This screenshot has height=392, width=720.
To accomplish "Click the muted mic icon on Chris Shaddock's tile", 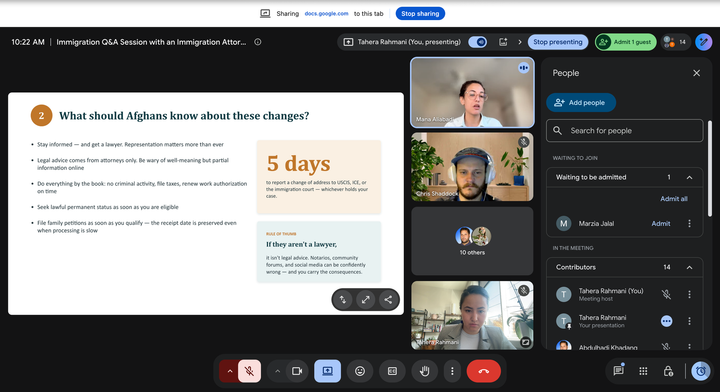I will (x=523, y=142).
